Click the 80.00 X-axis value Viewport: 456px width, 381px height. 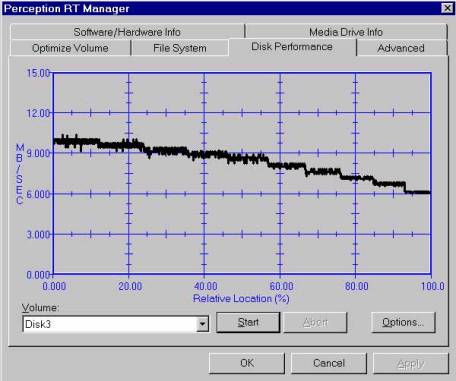click(x=357, y=286)
